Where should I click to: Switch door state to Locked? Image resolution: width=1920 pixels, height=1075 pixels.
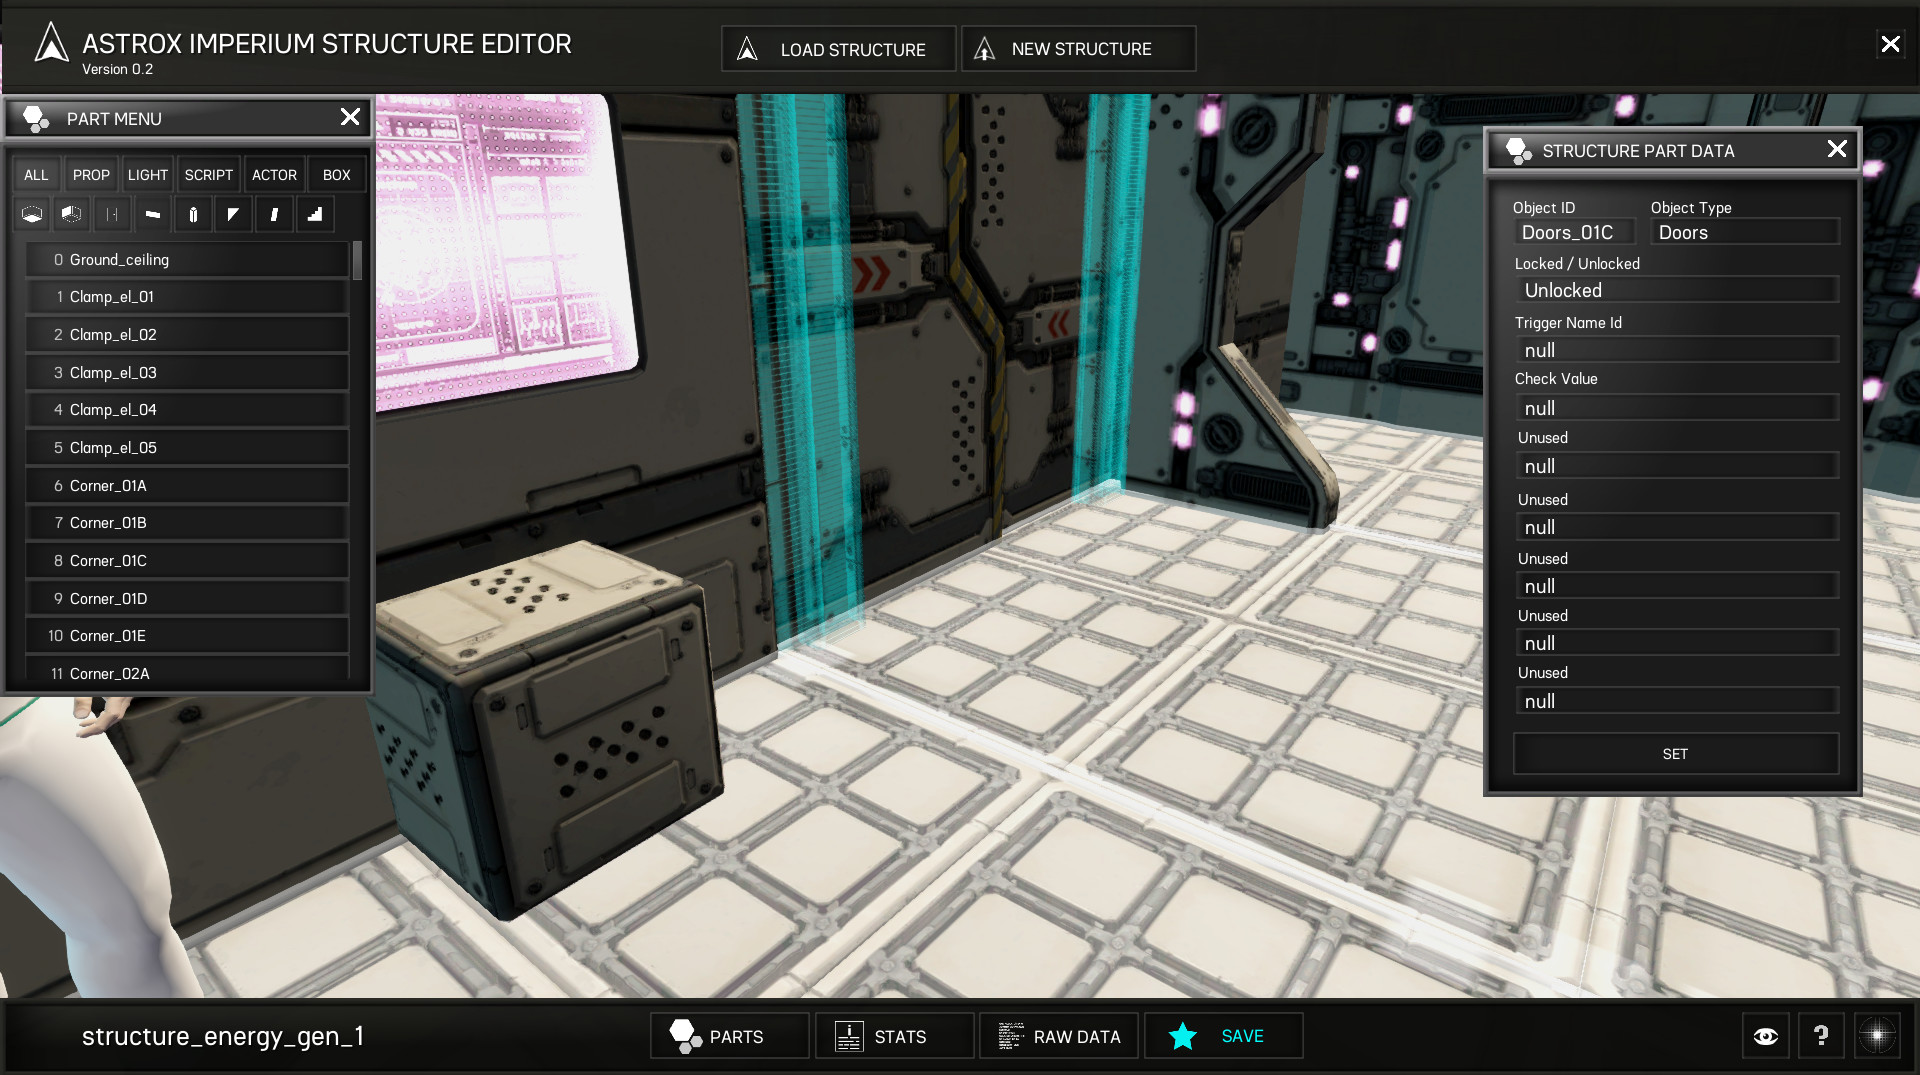(x=1676, y=290)
